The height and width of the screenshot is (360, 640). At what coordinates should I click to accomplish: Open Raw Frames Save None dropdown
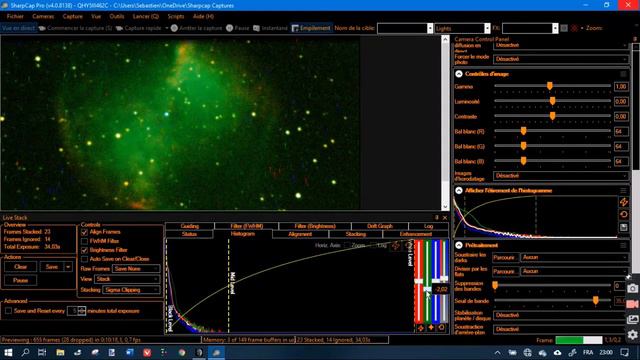(136, 269)
